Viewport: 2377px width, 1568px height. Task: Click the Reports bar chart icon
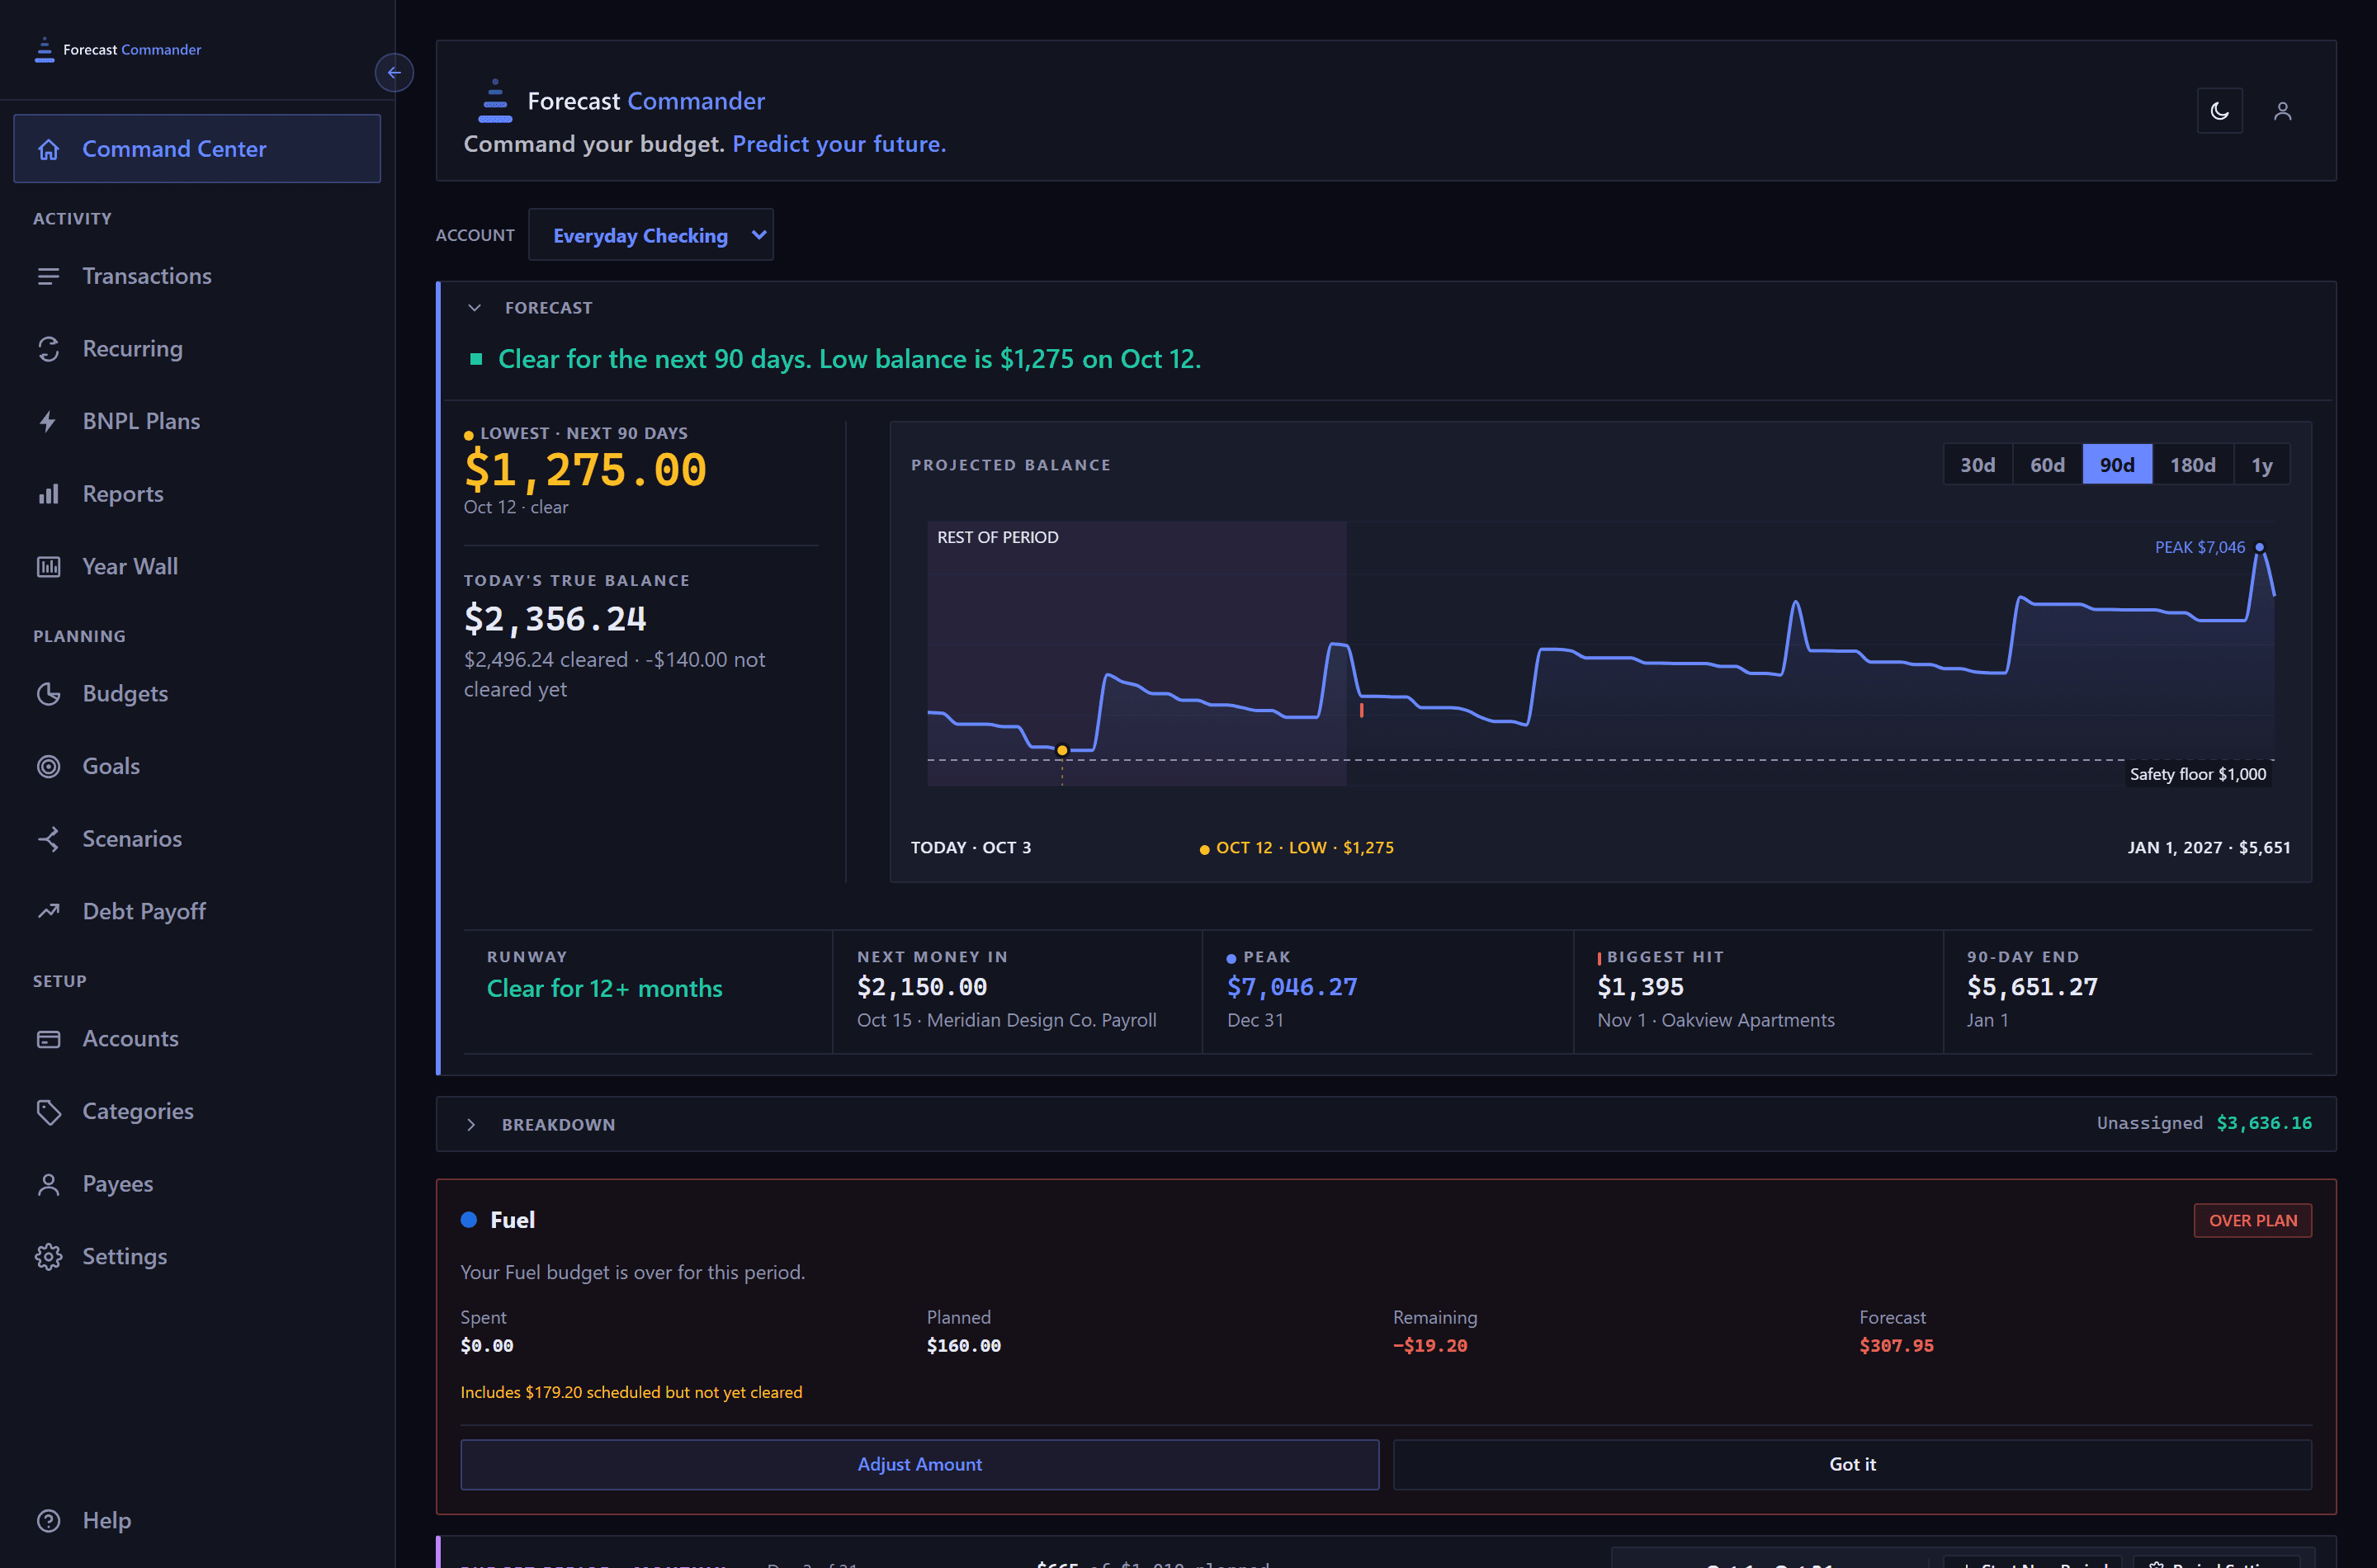(48, 494)
